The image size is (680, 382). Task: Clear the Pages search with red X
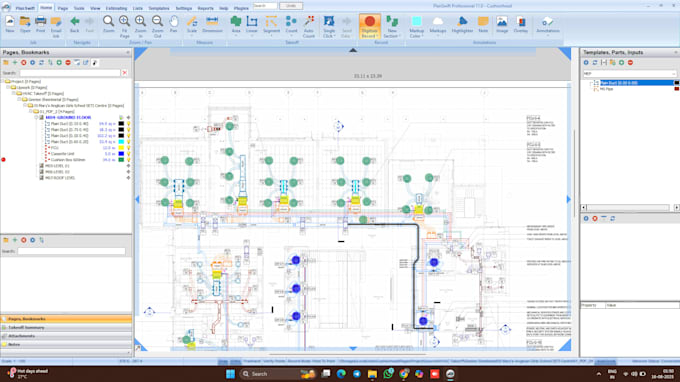pyautogui.click(x=124, y=73)
